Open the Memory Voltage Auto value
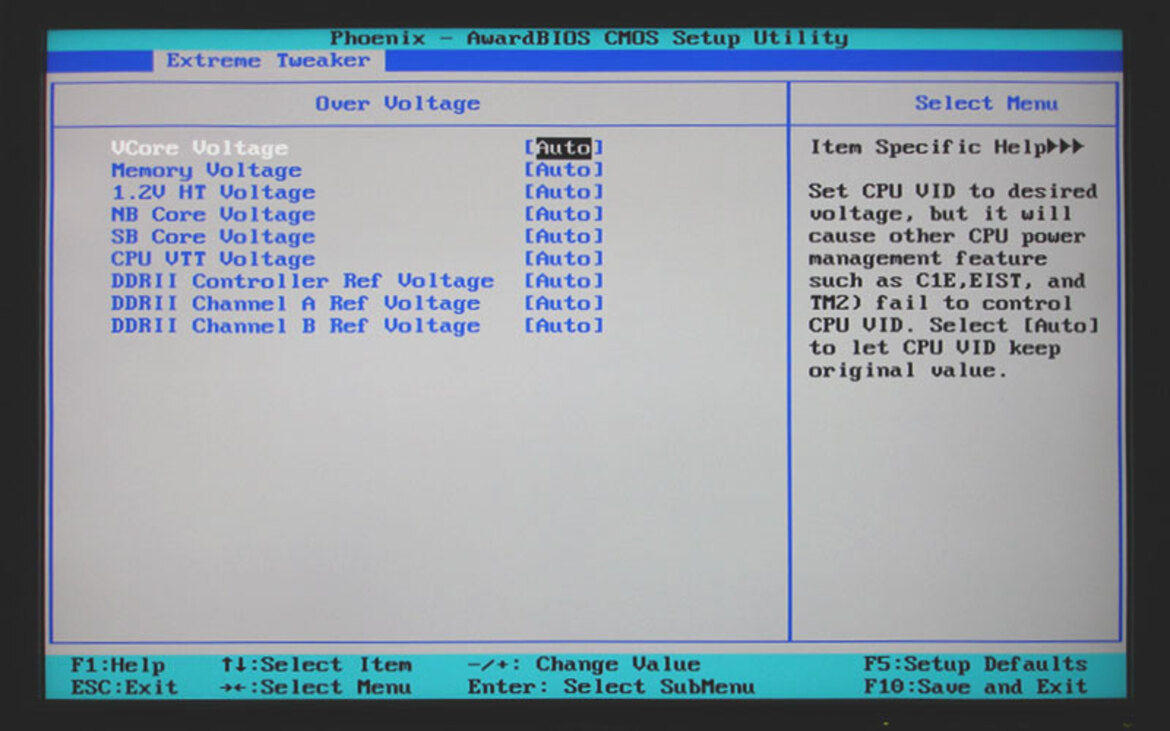The height and width of the screenshot is (731, 1170). tap(563, 170)
